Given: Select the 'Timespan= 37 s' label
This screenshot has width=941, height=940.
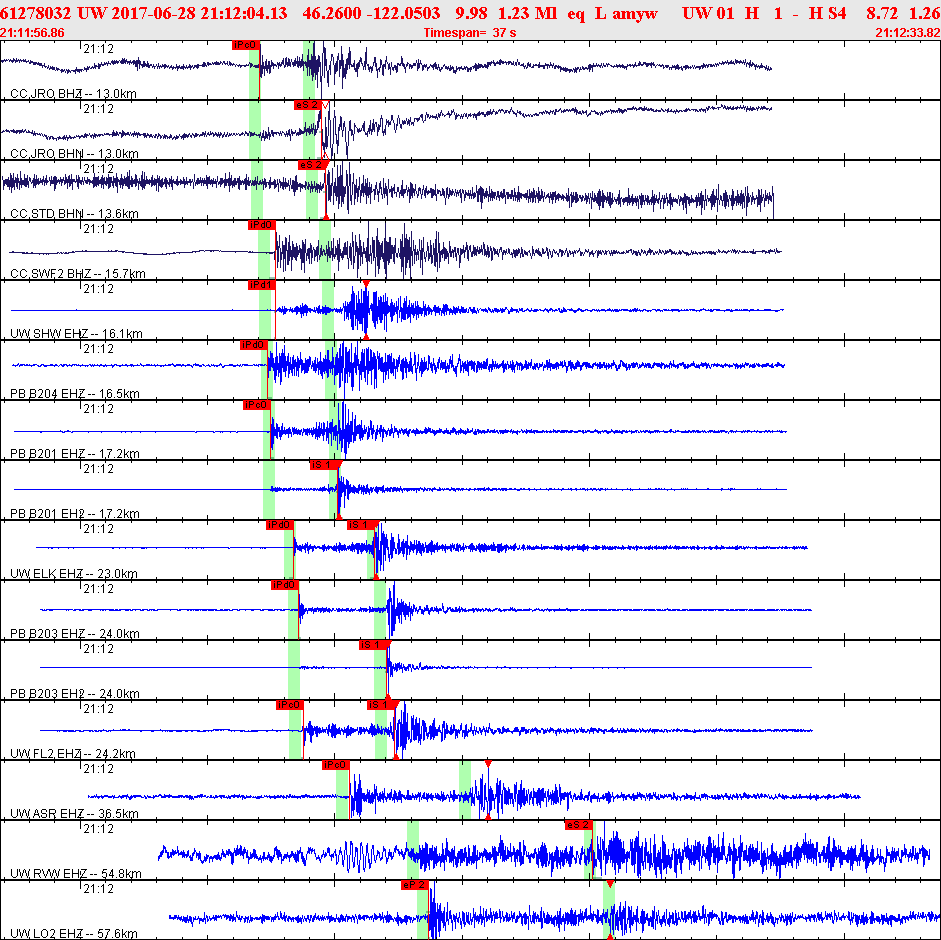Looking at the screenshot, I should coord(470,33).
